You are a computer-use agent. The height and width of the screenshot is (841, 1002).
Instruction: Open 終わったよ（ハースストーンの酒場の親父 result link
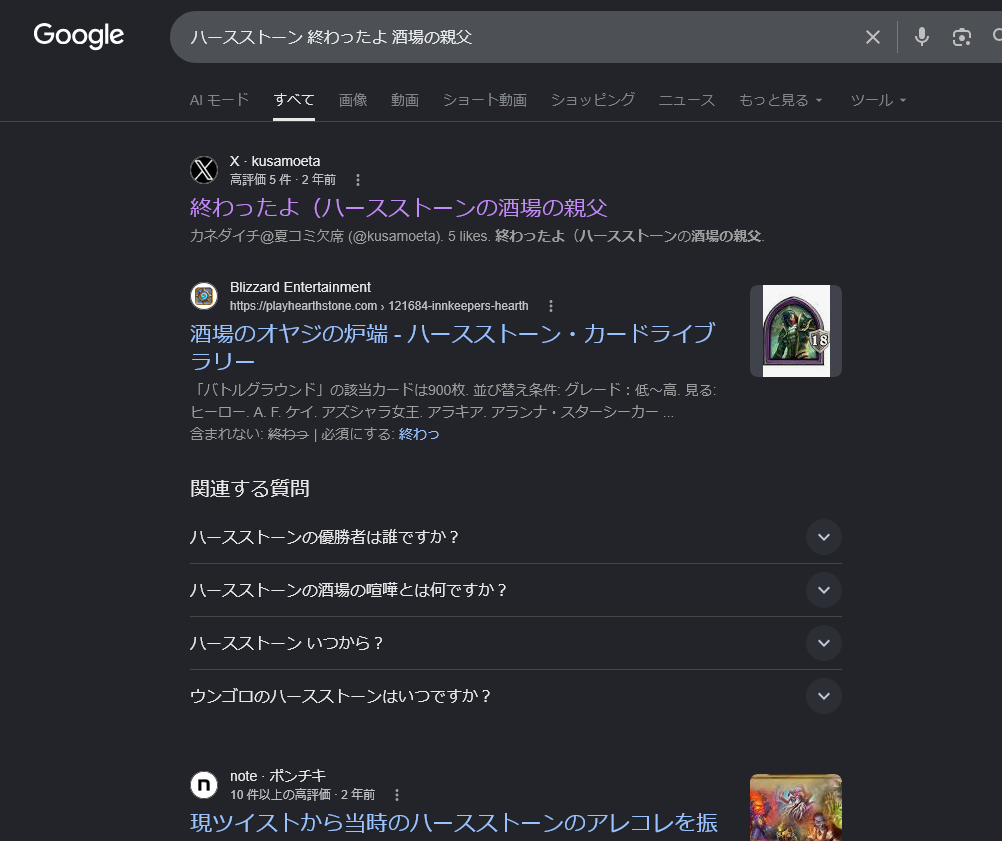click(399, 208)
